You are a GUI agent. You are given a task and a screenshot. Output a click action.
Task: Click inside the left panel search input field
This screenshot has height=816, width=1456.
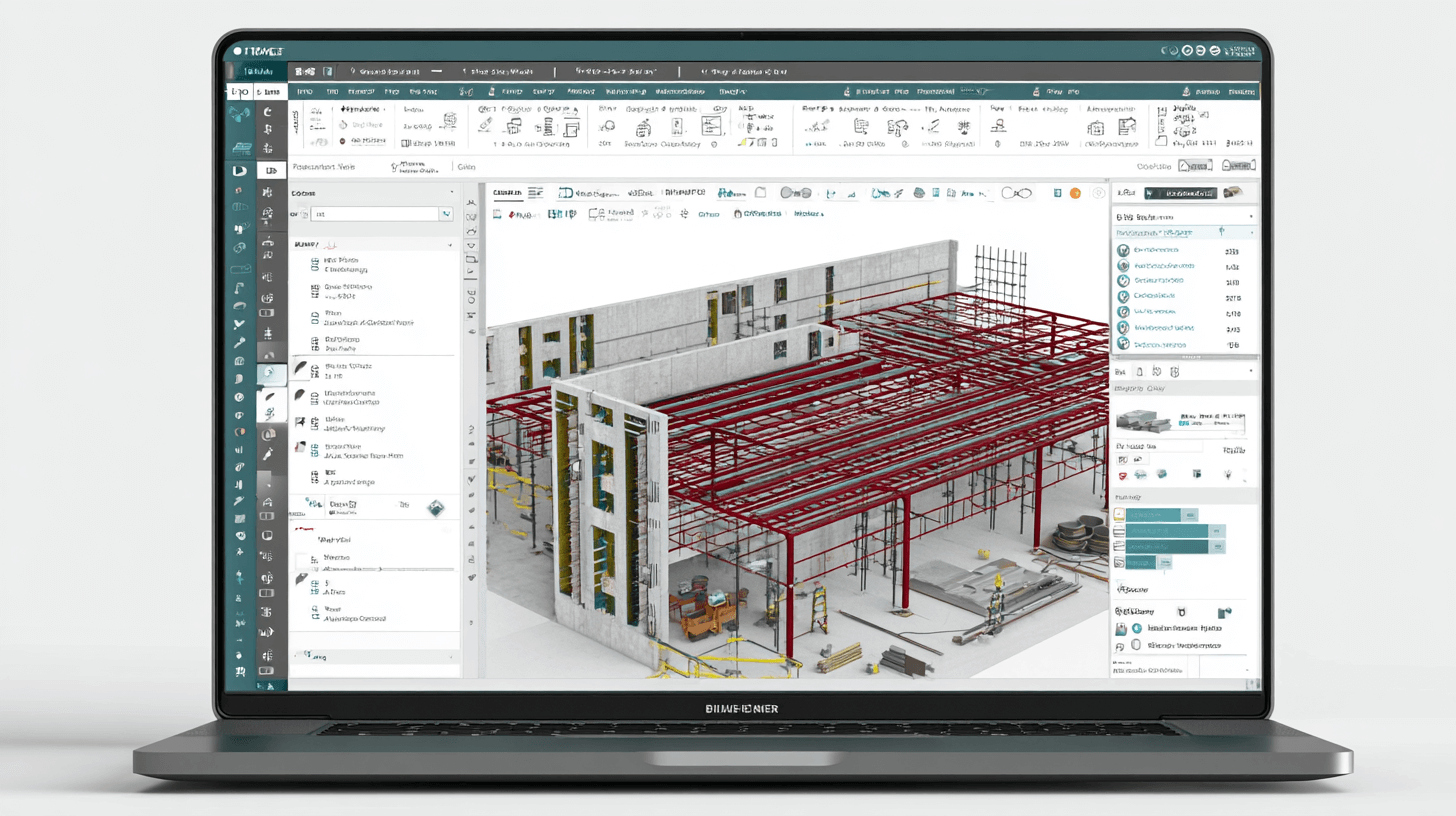point(375,214)
